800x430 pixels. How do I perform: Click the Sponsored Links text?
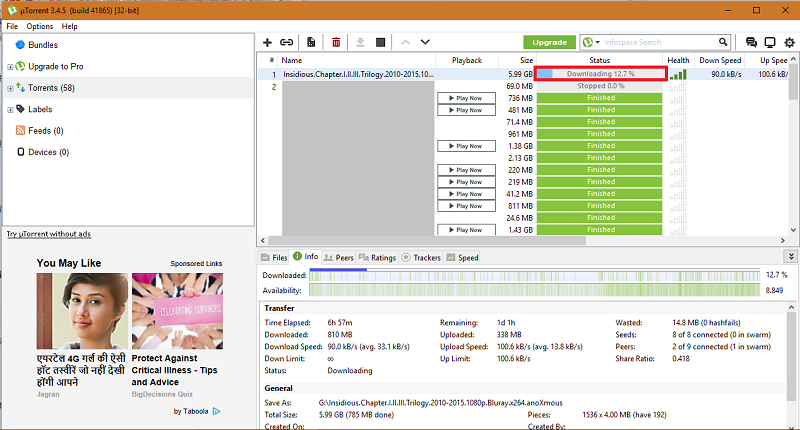tap(196, 264)
